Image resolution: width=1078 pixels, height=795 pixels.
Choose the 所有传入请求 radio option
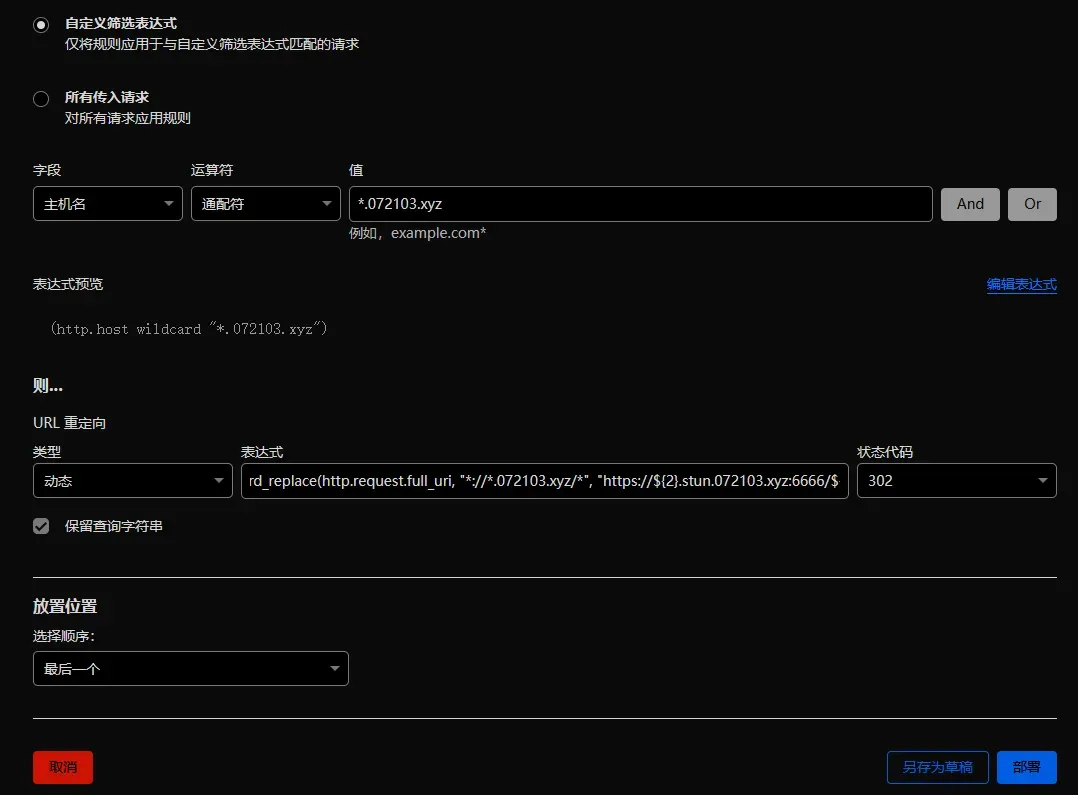pos(41,99)
